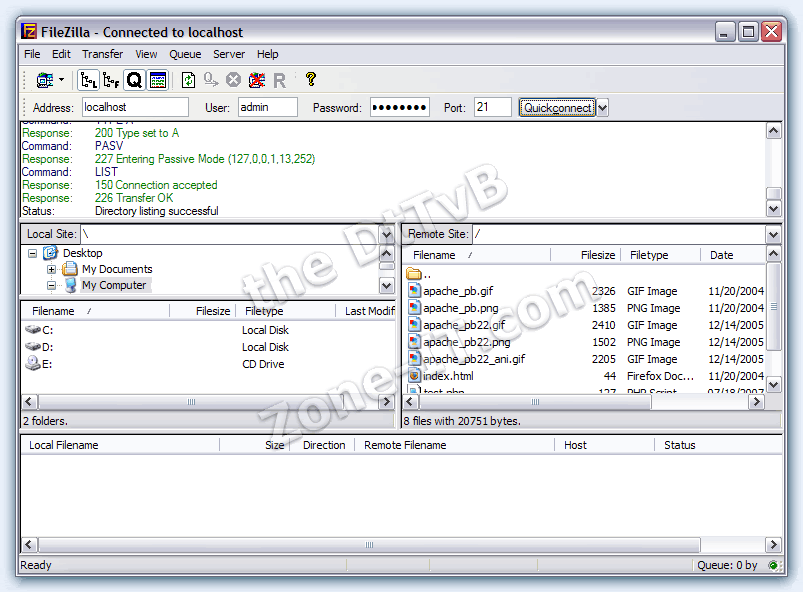The width and height of the screenshot is (803, 592).
Task: Click the Disconnect toolbar icon
Action: pos(257,80)
